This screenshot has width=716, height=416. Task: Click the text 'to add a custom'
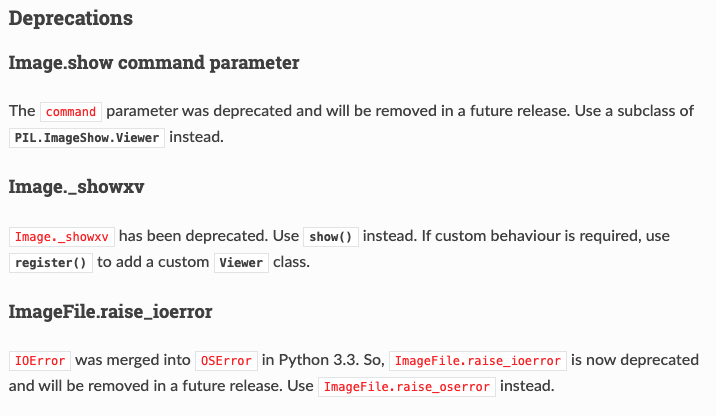[153, 262]
